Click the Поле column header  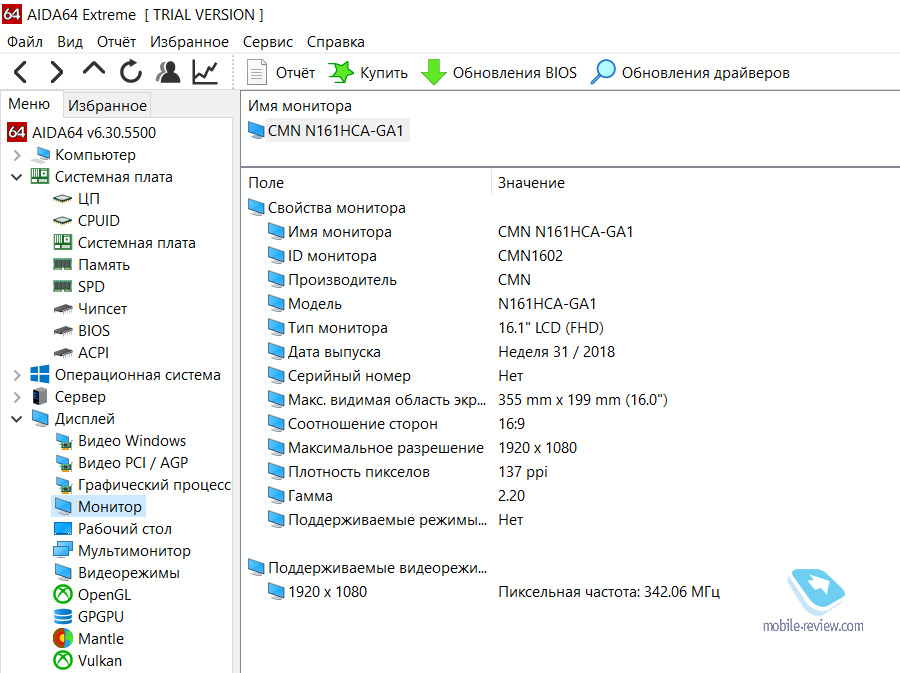266,183
